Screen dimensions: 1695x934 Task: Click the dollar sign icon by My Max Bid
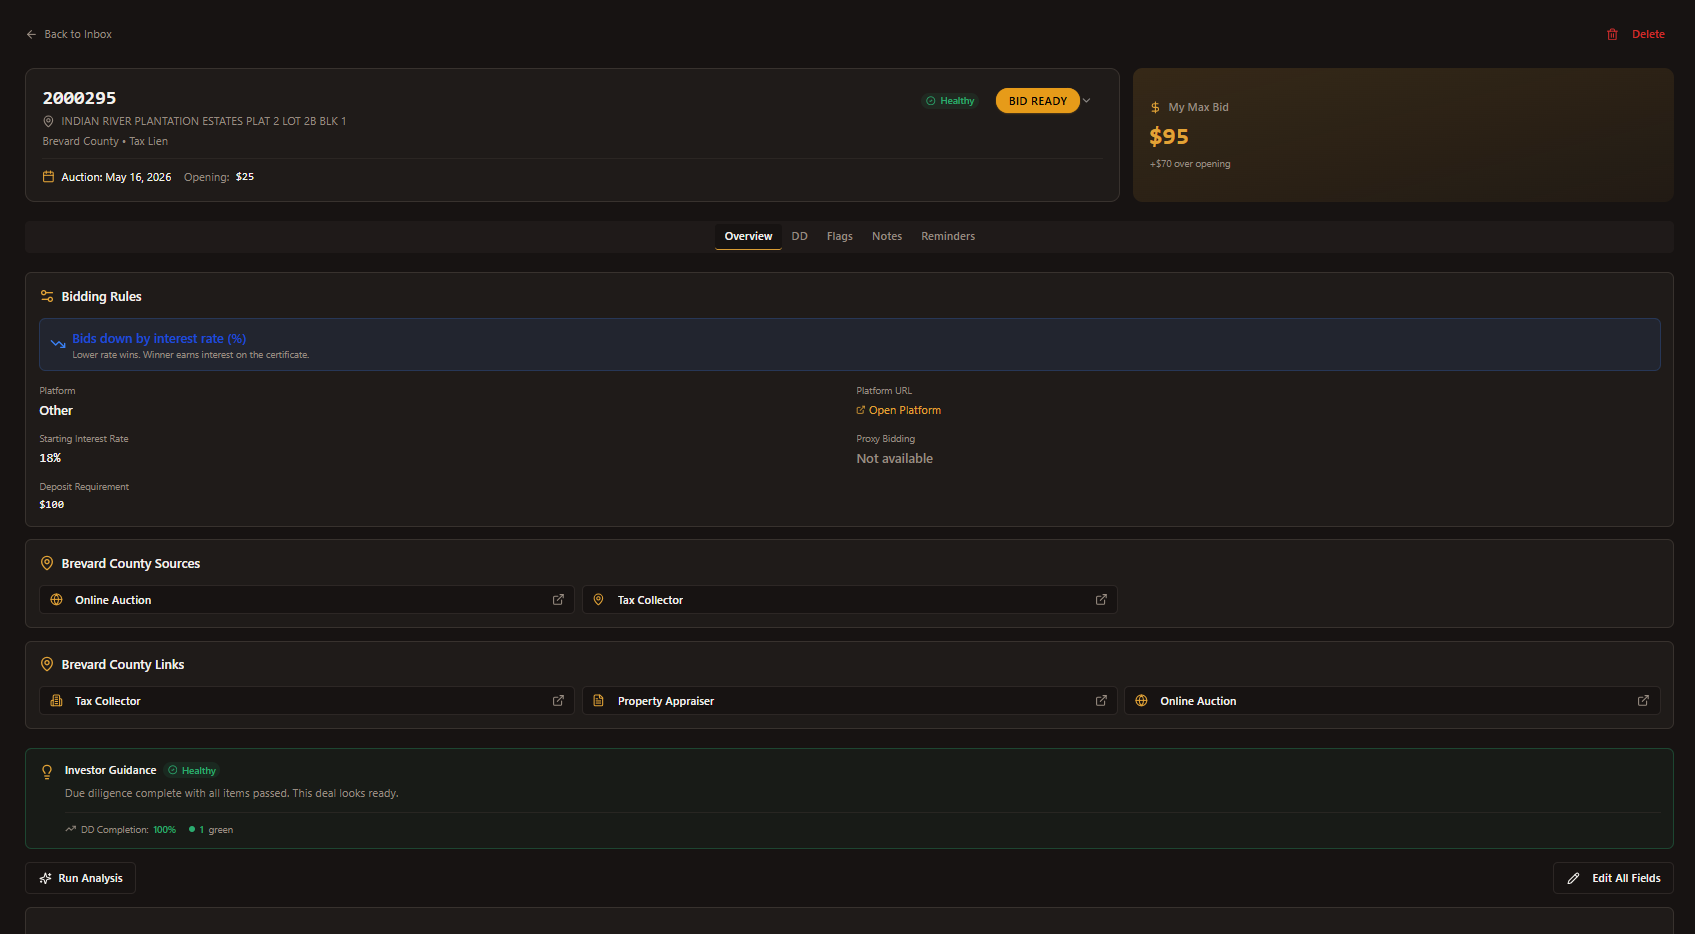tap(1155, 107)
